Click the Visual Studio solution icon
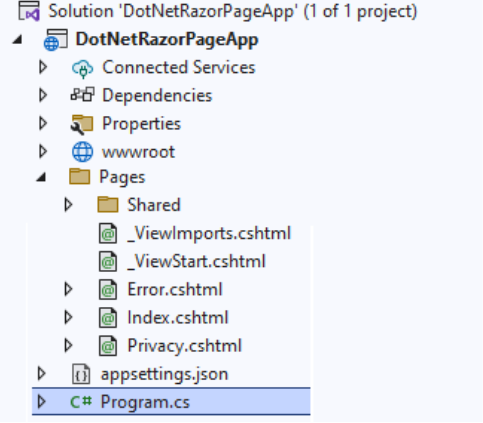Screen dimensions: 483x423 point(29,11)
